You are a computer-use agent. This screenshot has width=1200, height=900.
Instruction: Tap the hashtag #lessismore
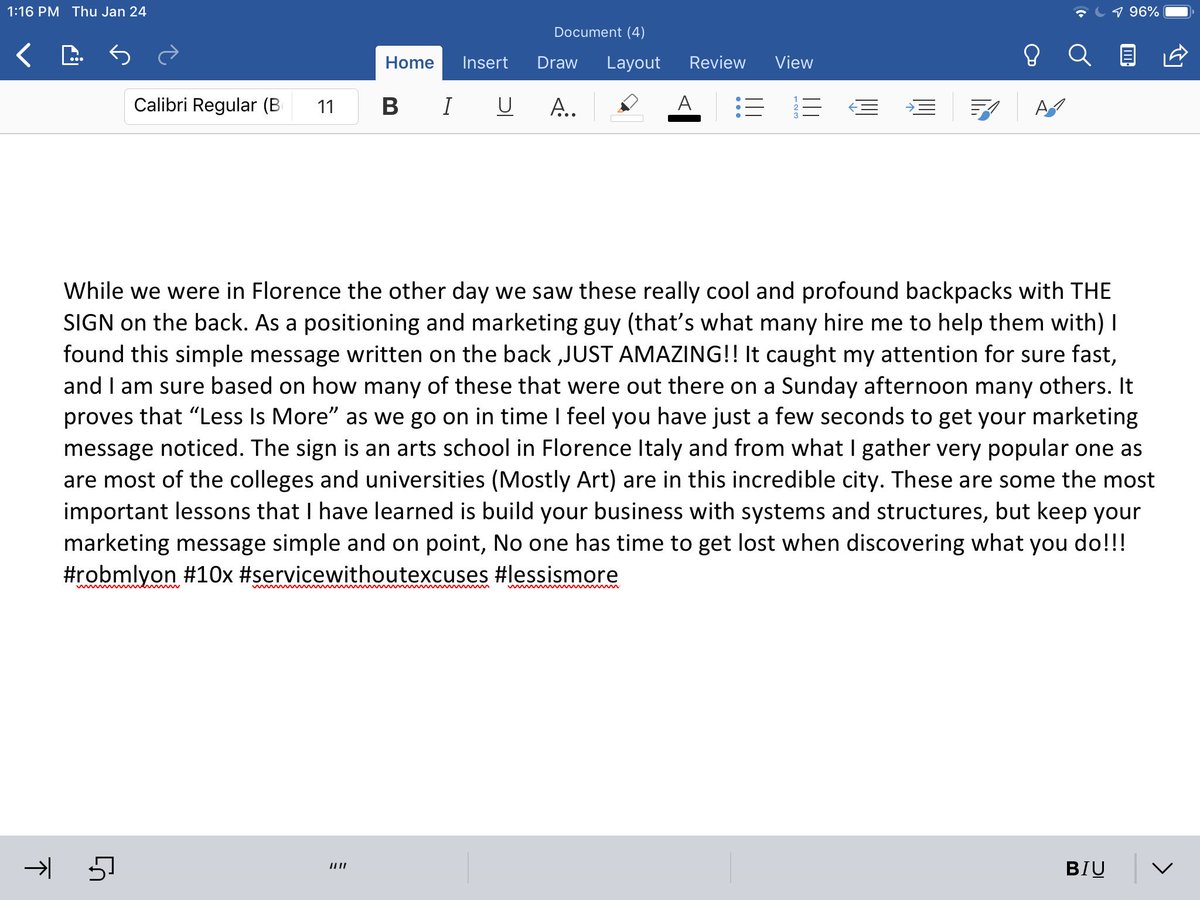tap(556, 576)
